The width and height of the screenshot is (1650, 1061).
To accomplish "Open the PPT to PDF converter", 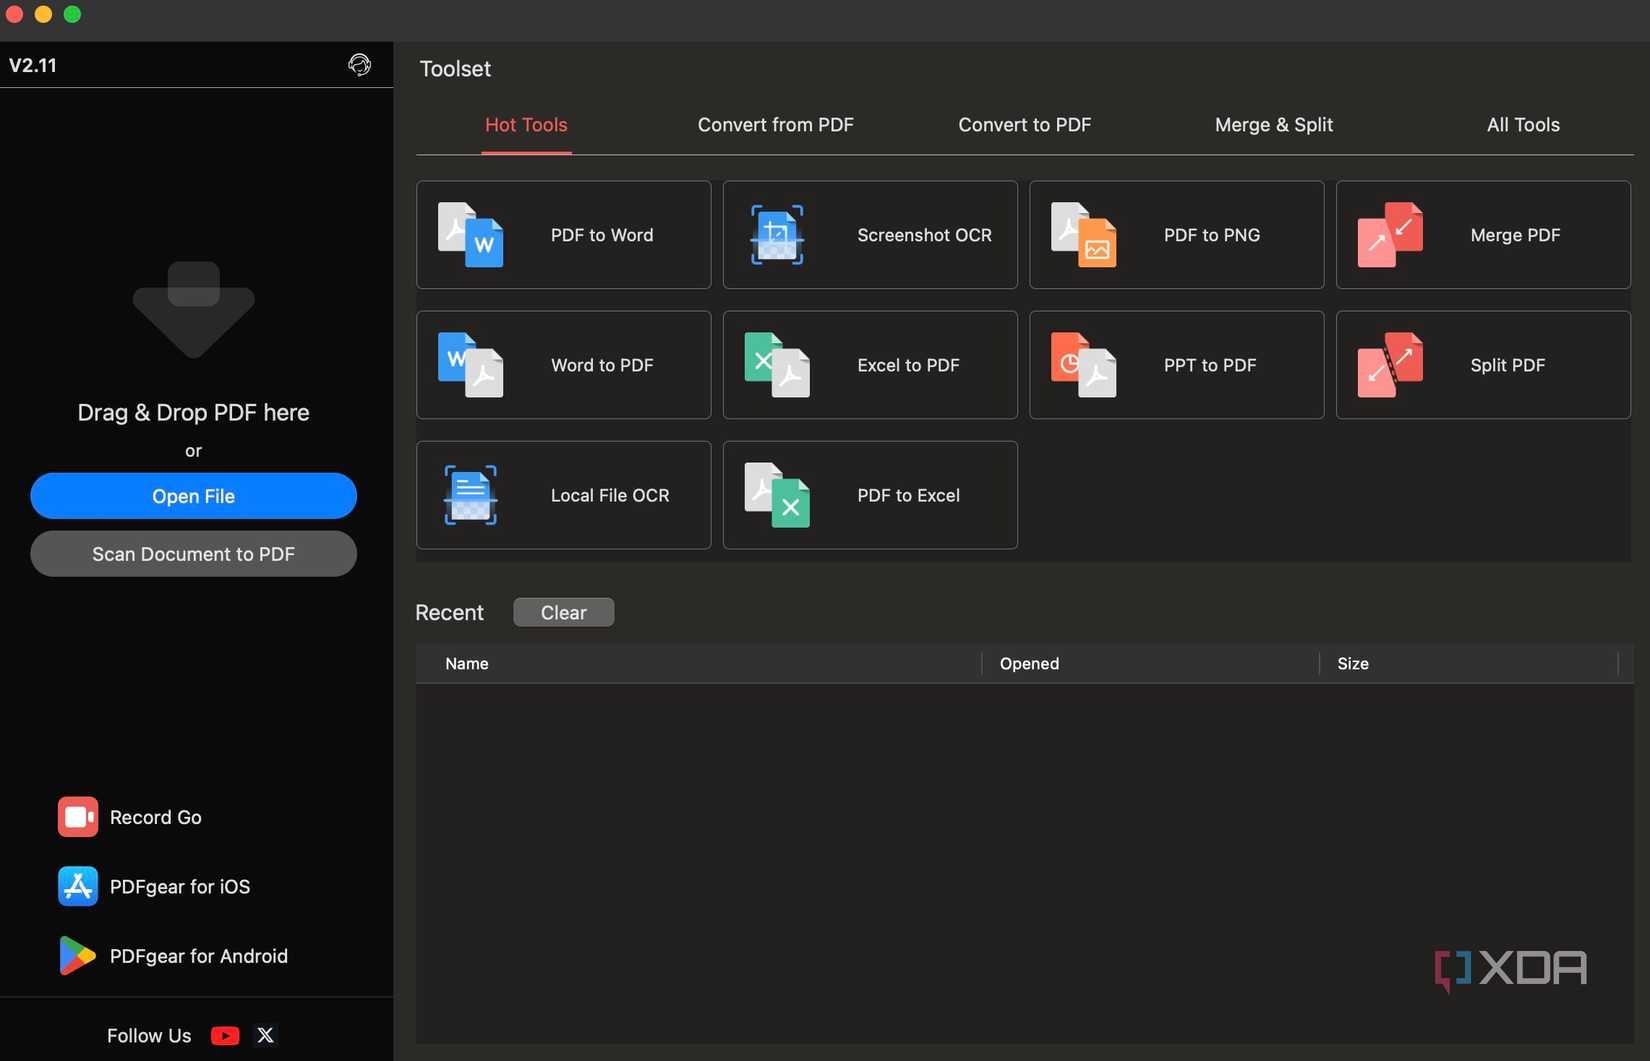I will 1176,365.
